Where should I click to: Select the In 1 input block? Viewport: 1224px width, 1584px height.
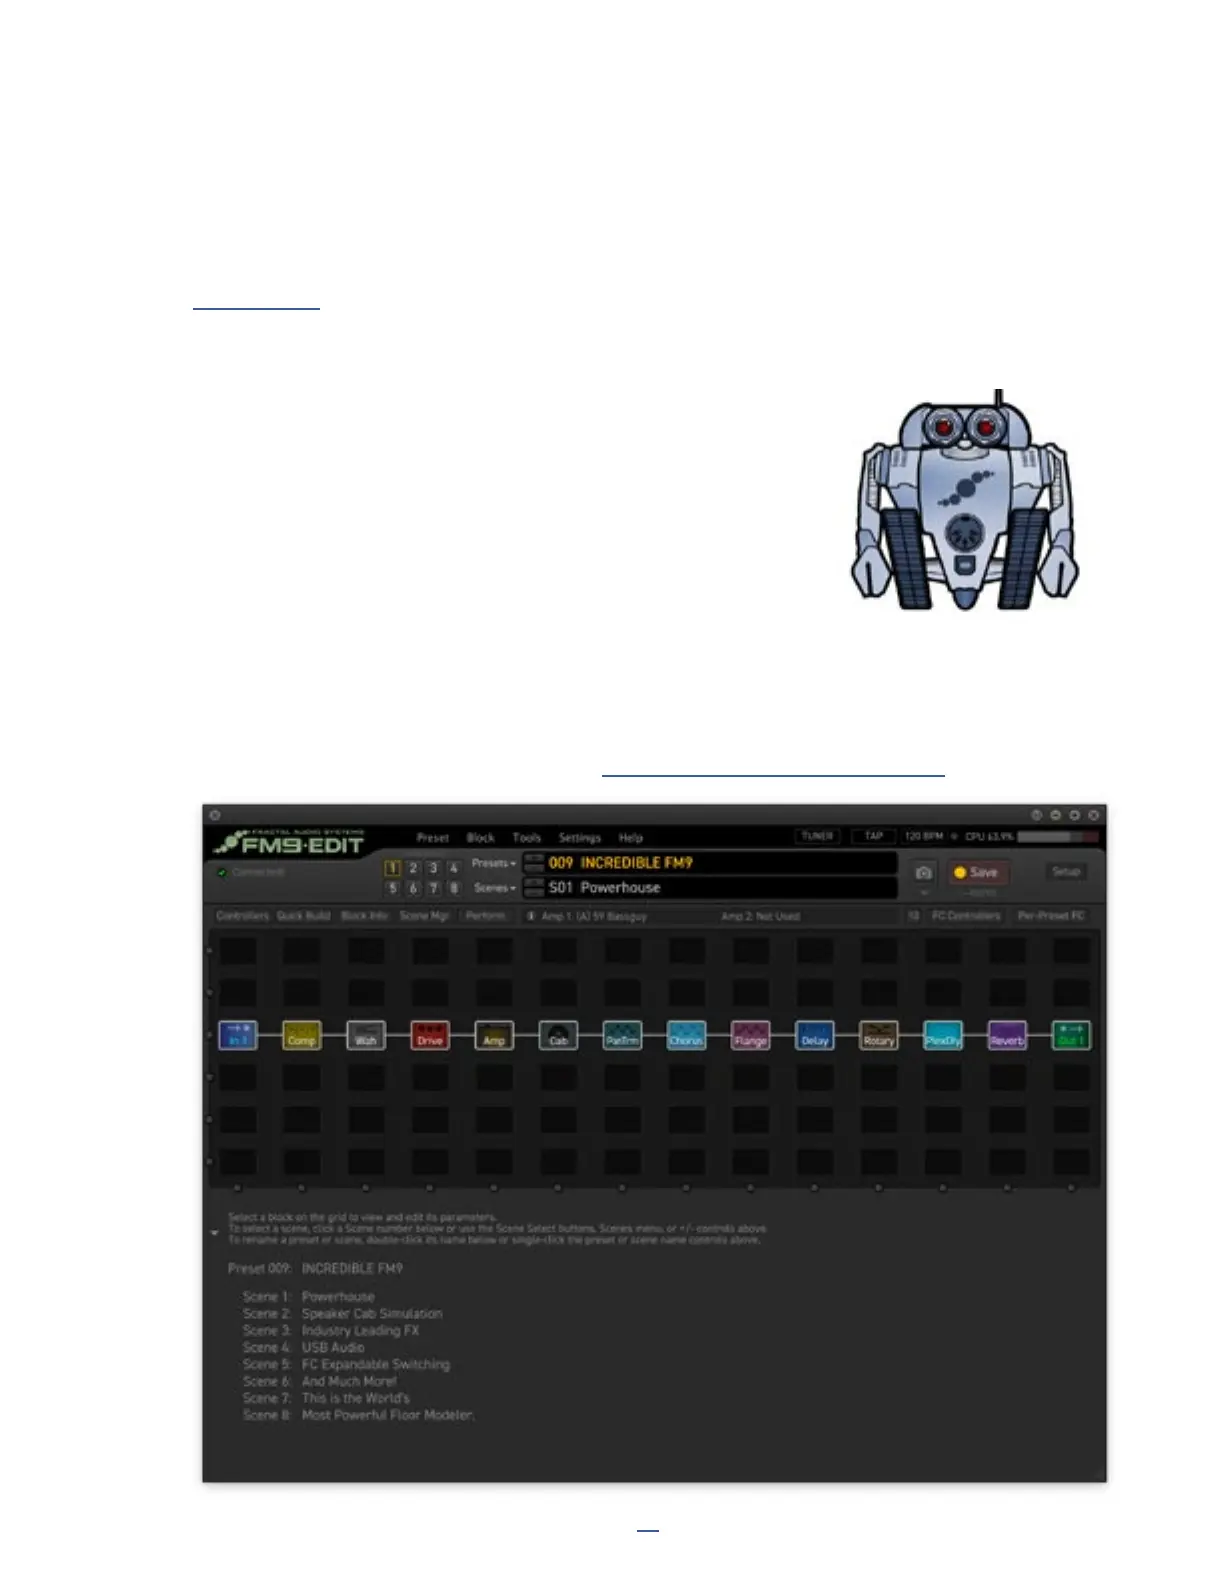tap(238, 1035)
